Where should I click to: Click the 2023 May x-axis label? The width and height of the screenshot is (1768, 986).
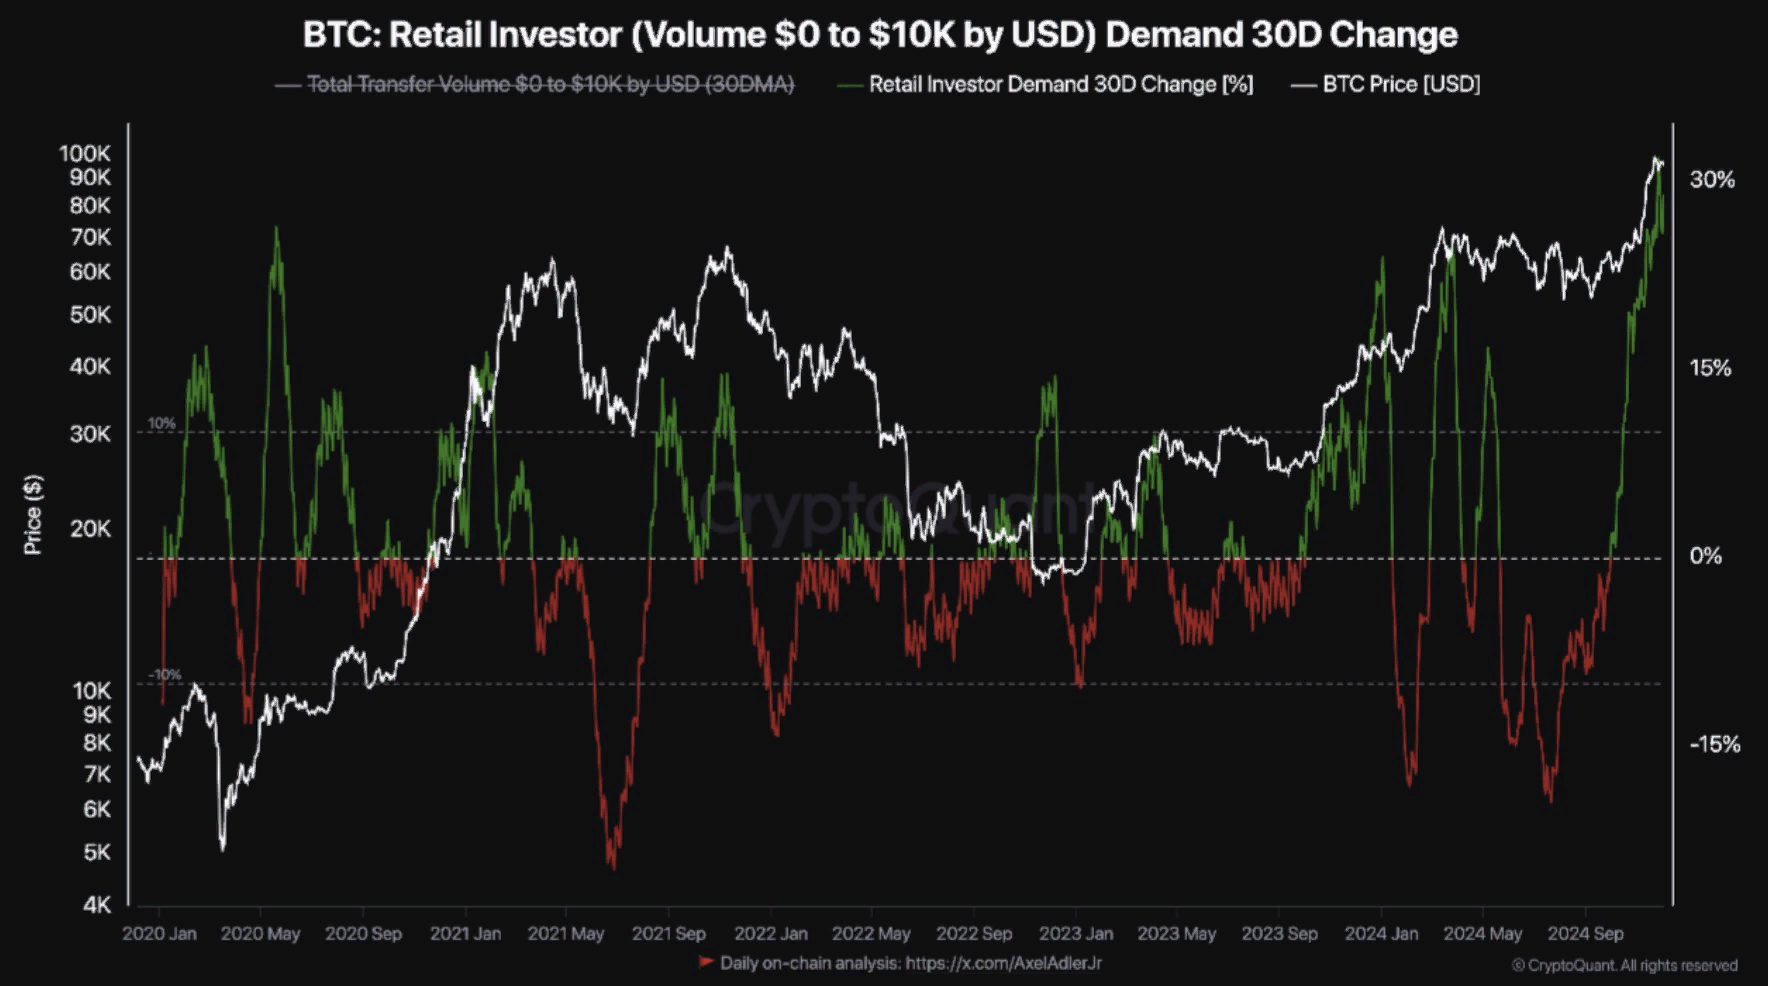(1177, 933)
